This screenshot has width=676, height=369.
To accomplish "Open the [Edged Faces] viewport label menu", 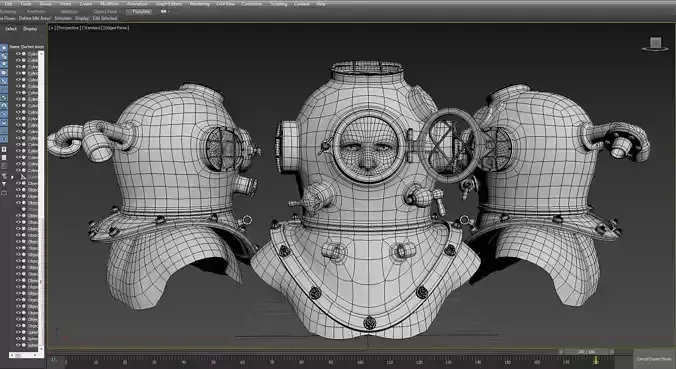I will coord(116,28).
